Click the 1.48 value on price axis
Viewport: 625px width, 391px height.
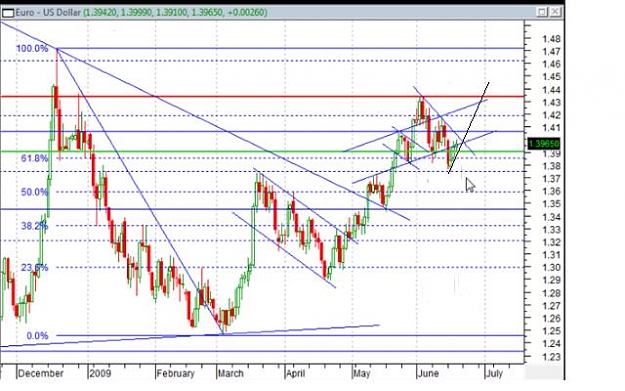click(x=551, y=39)
